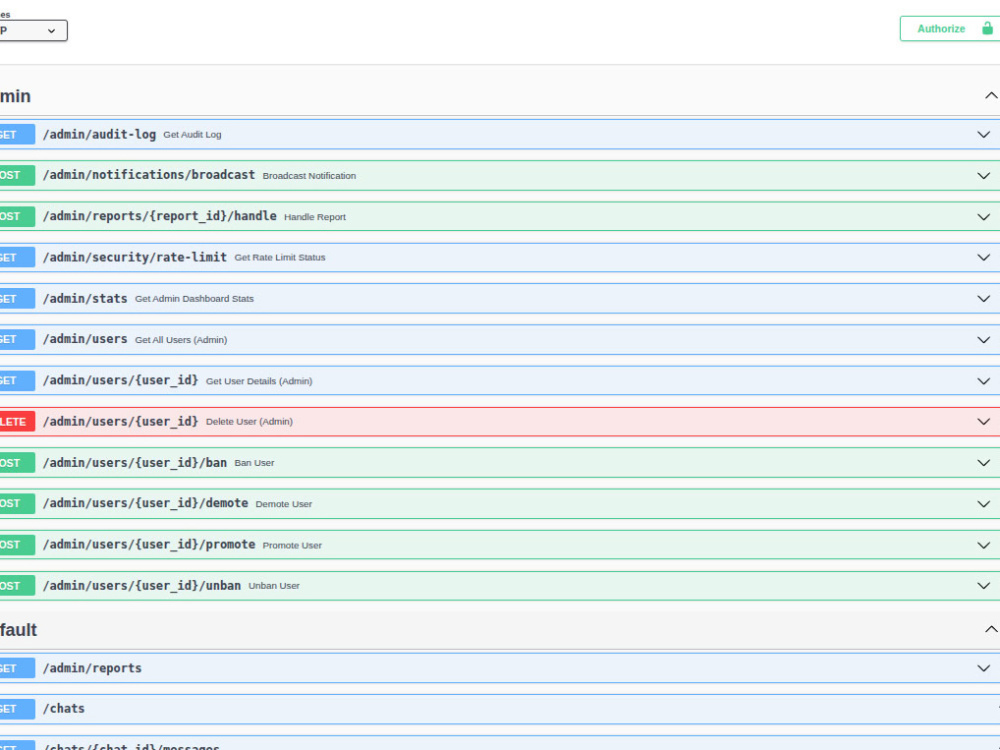Collapse the admin section chevron

991,96
